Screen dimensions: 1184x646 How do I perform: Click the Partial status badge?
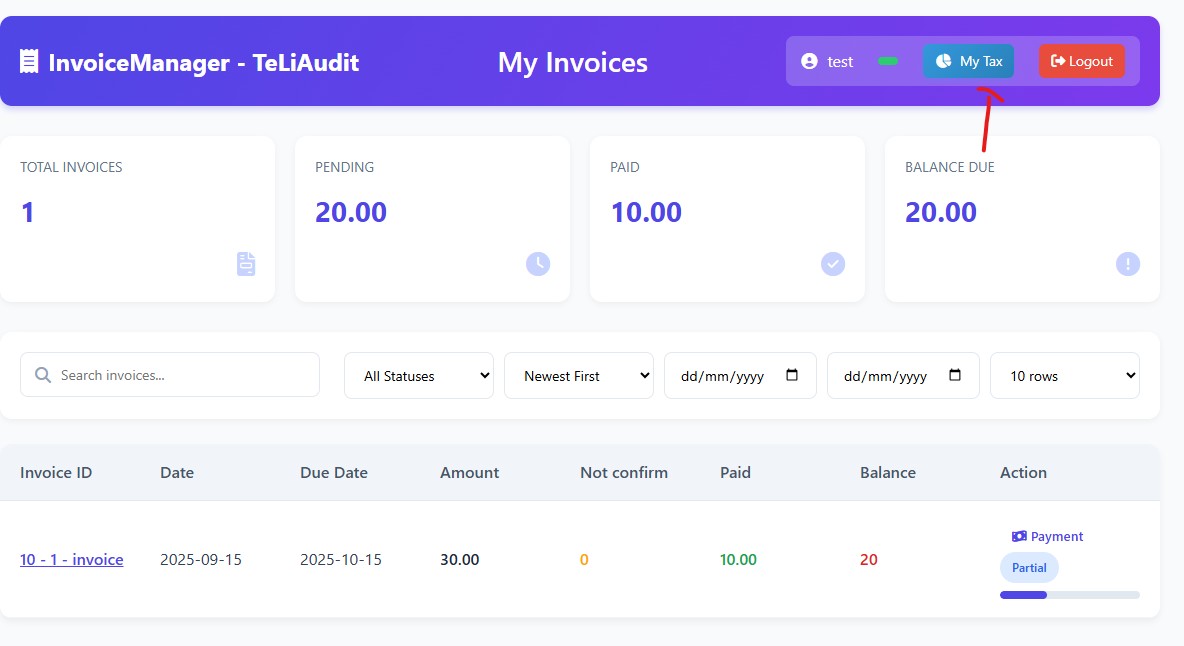tap(1029, 568)
